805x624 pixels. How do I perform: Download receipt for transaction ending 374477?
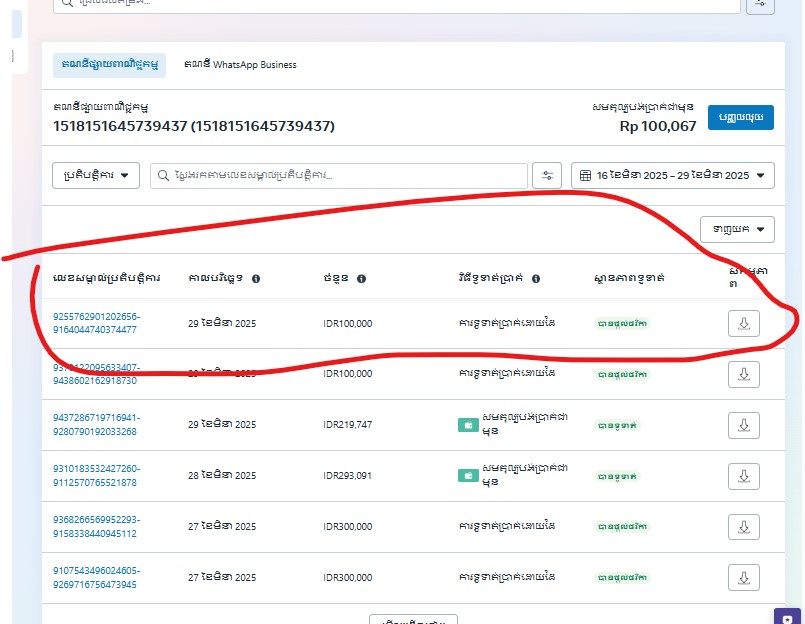743,324
